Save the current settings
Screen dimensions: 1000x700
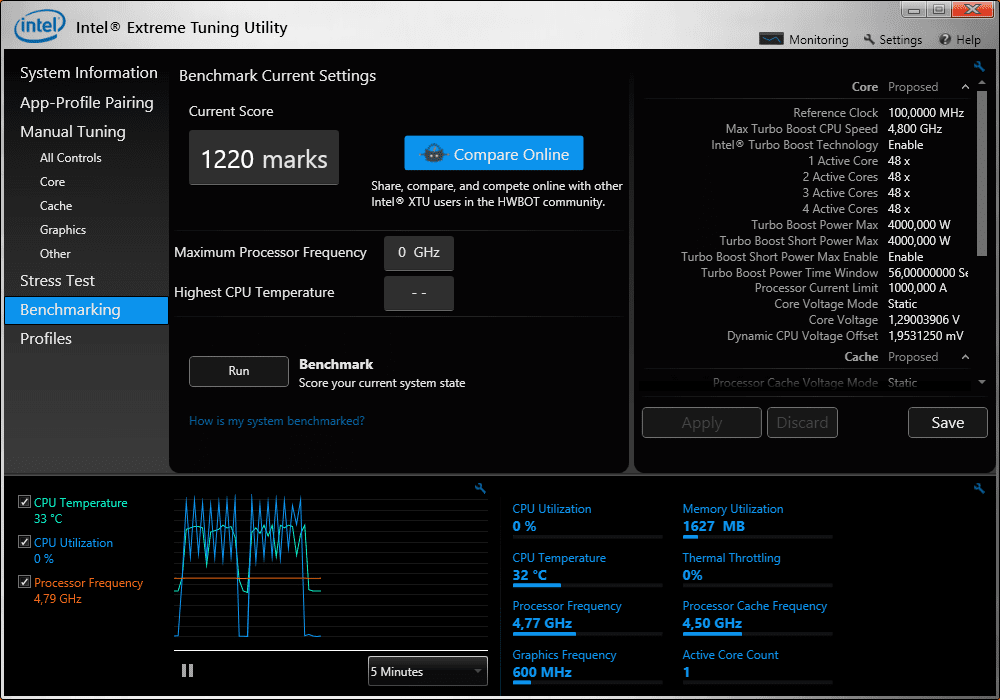coord(948,423)
